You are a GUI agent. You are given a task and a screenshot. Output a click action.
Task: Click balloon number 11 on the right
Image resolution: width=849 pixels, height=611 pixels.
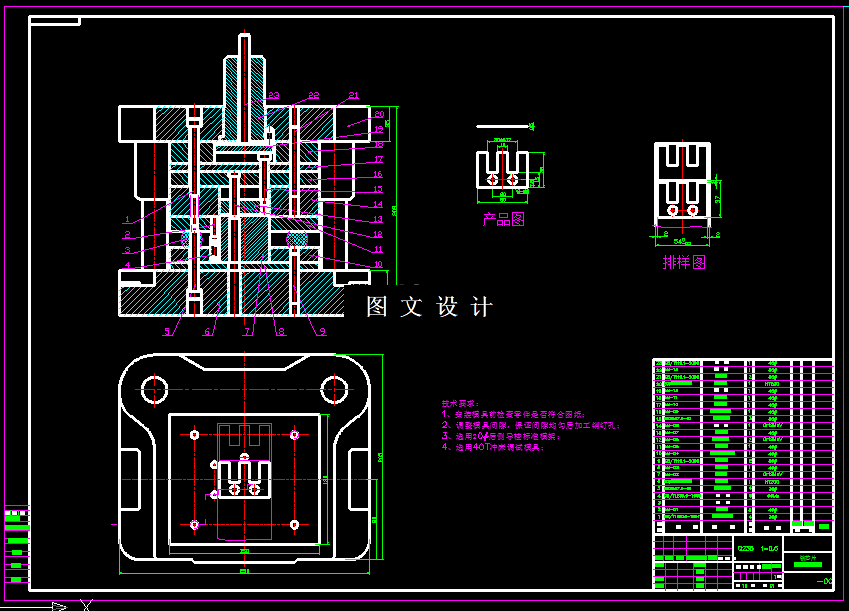378,248
